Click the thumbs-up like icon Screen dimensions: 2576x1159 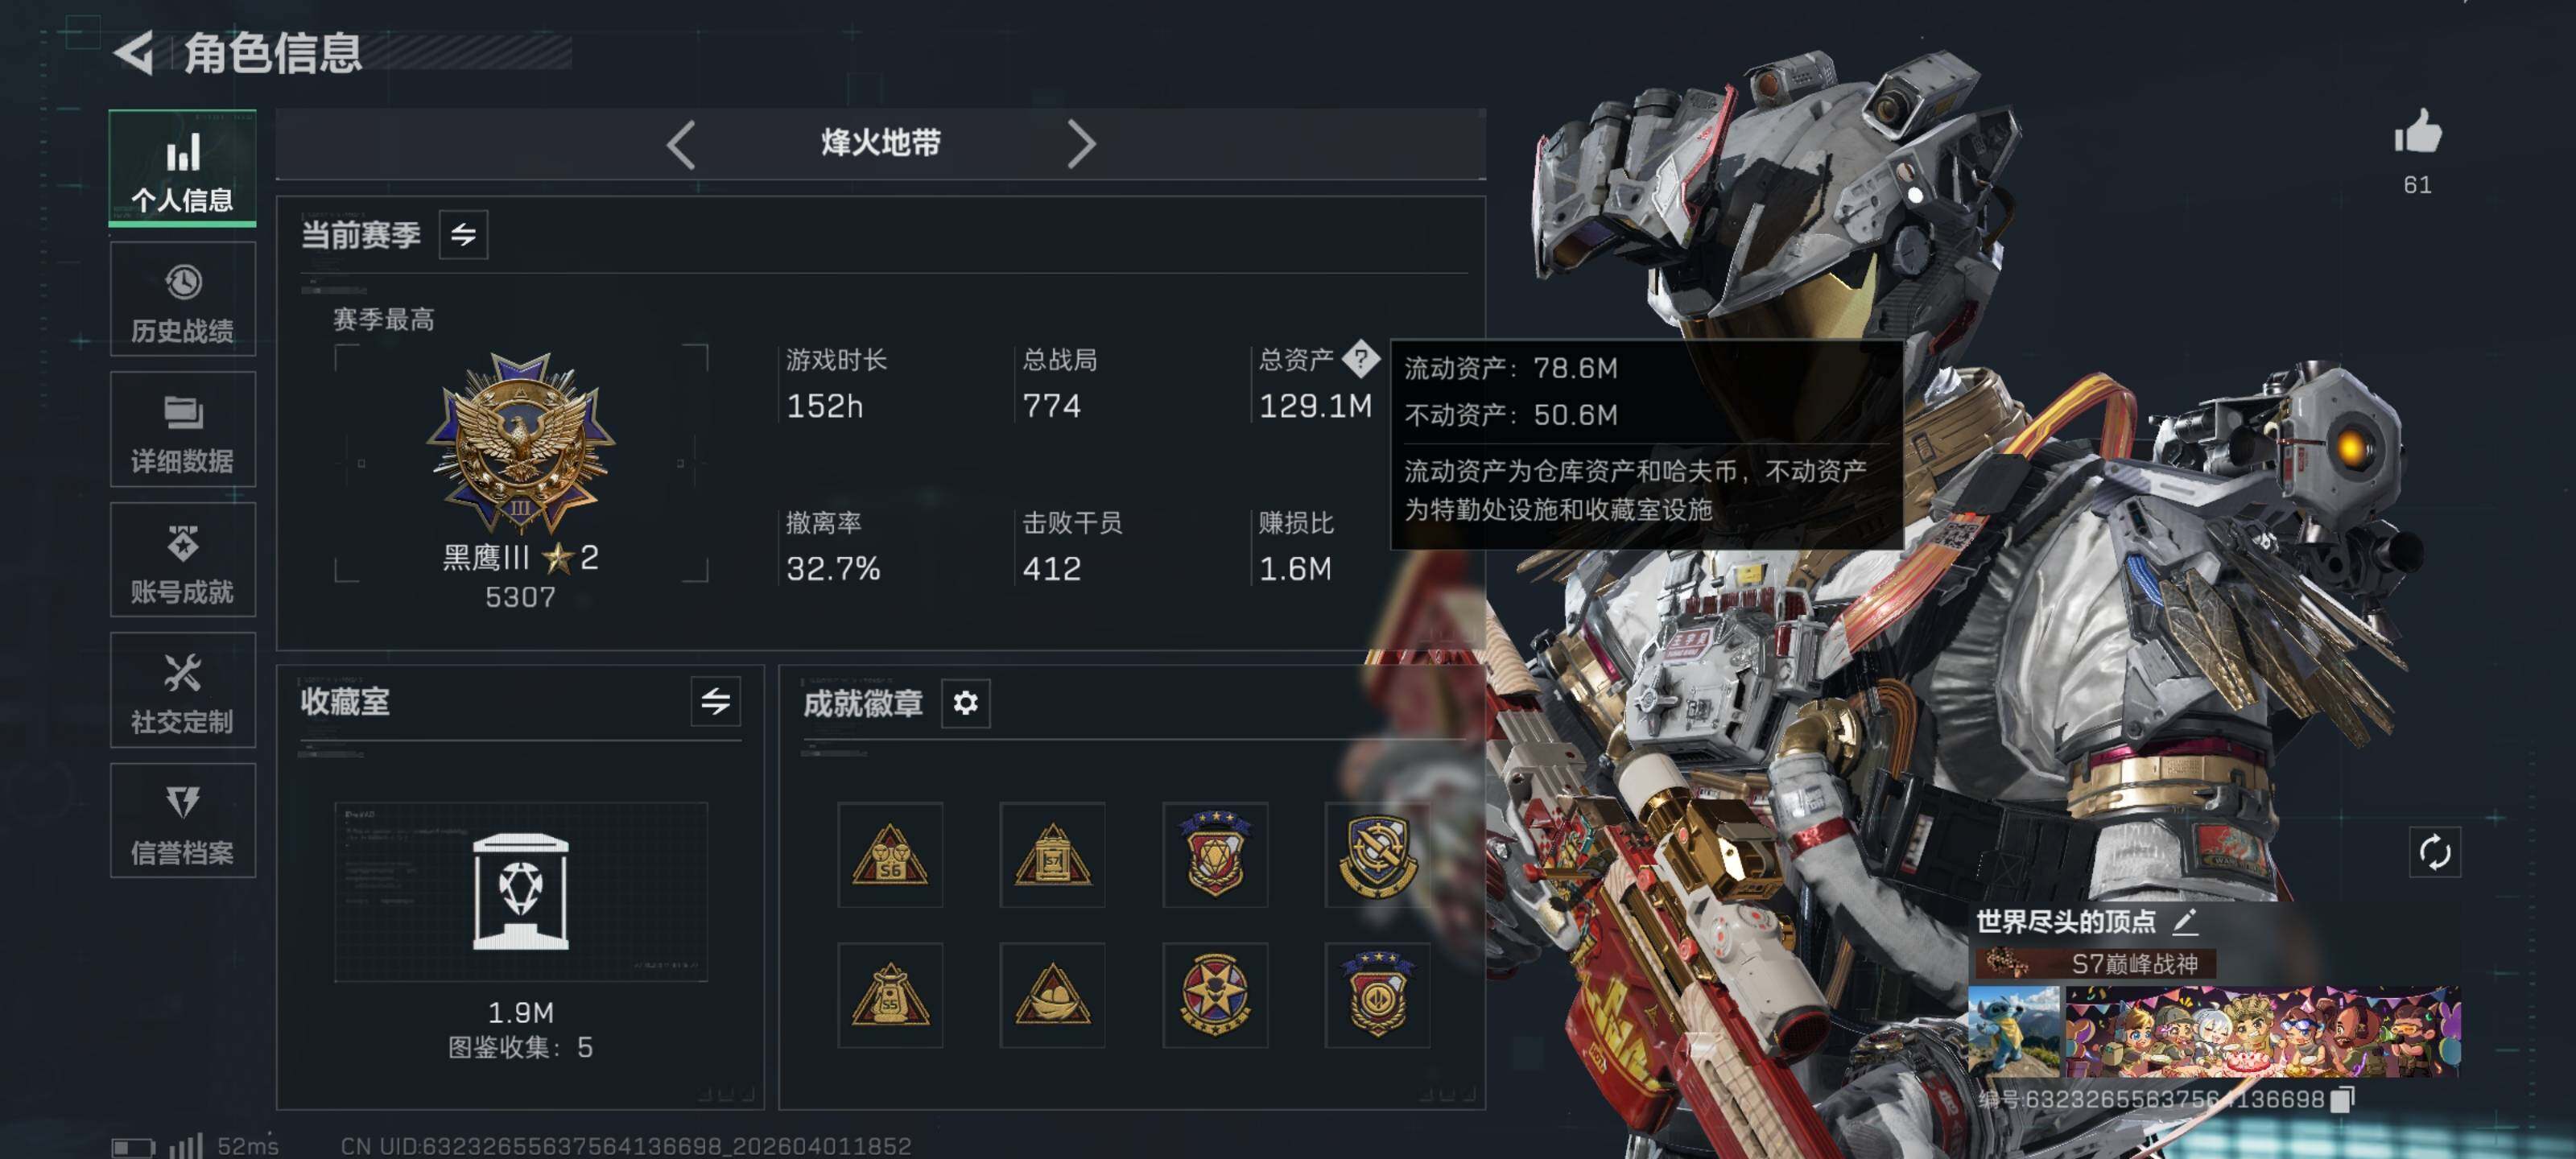pos(2417,131)
